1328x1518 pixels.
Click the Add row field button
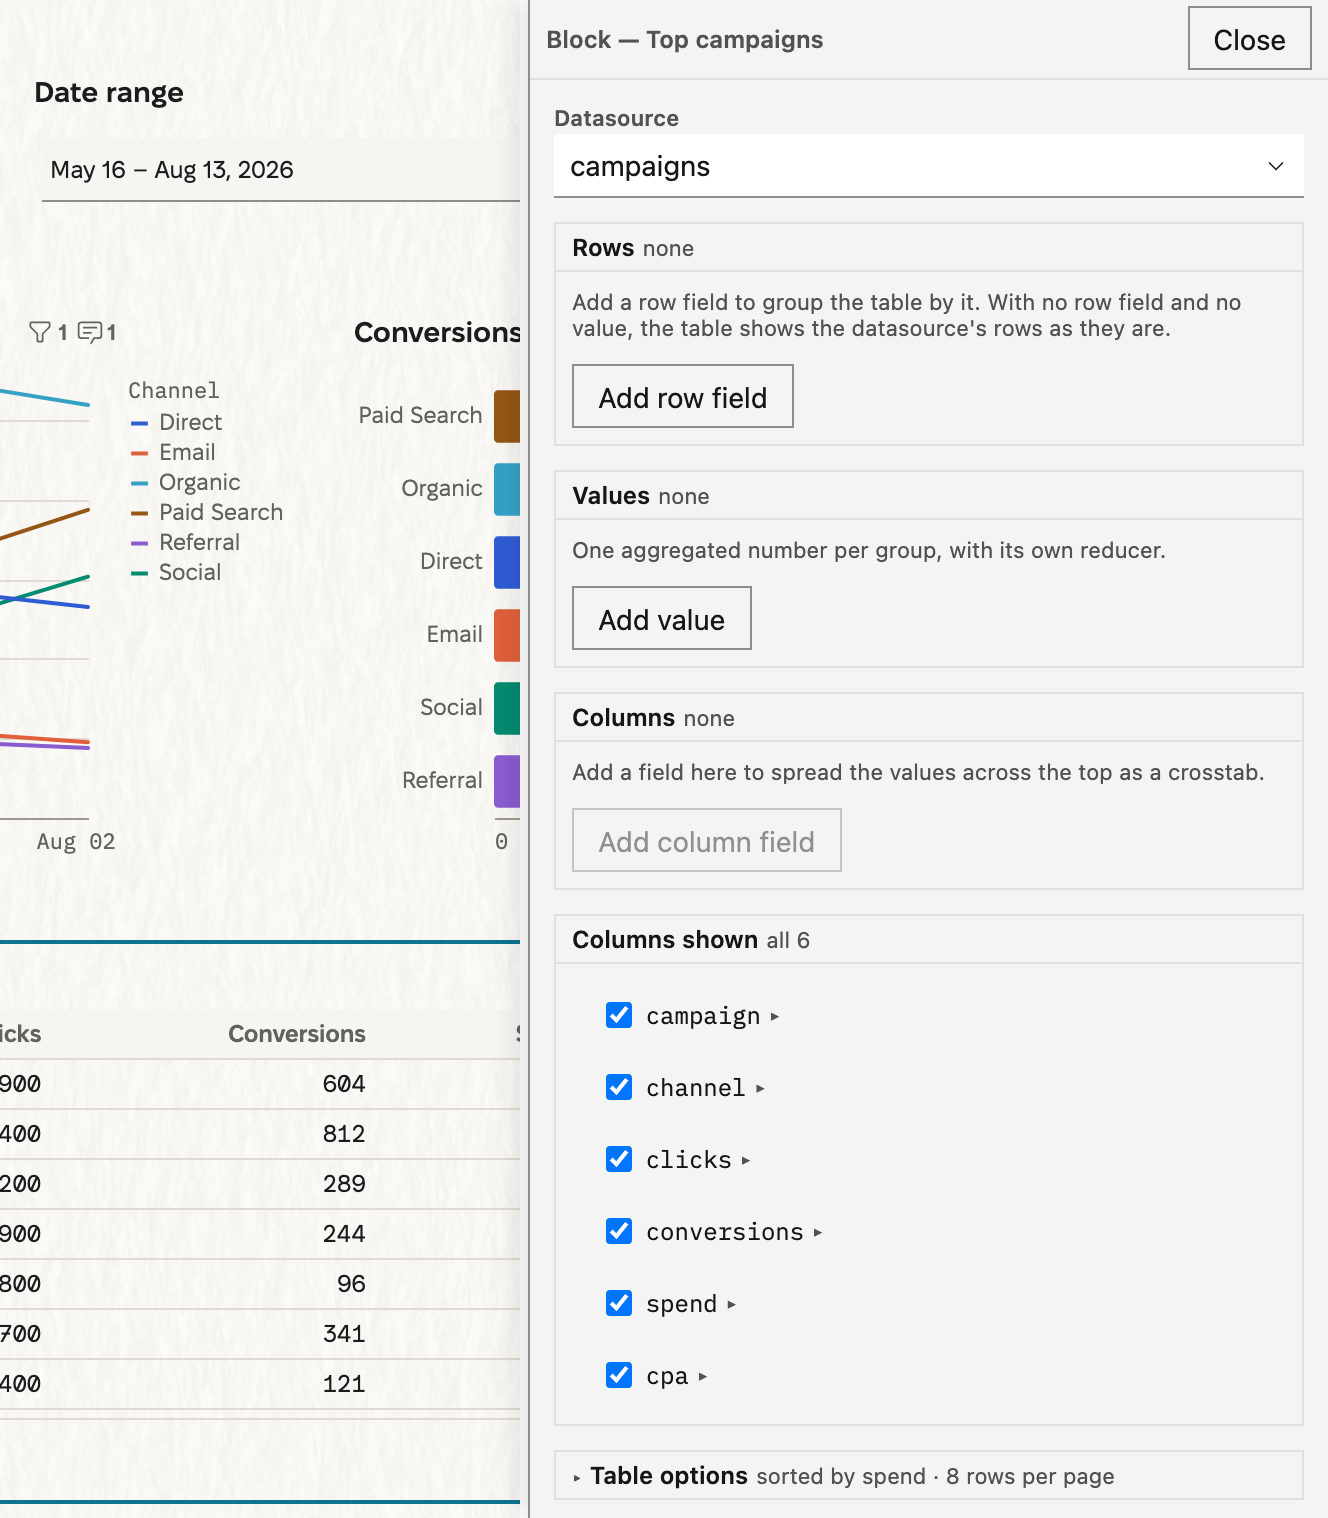click(683, 396)
